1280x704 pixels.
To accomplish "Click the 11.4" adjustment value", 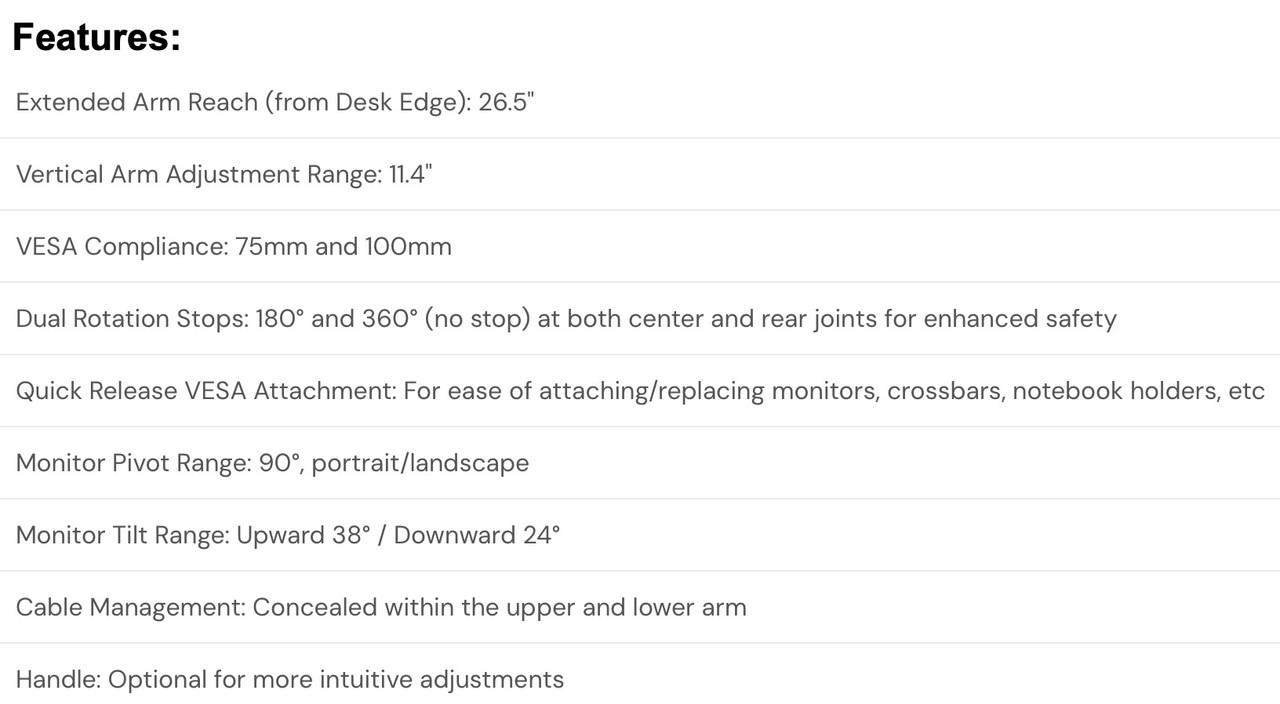I will pos(410,174).
